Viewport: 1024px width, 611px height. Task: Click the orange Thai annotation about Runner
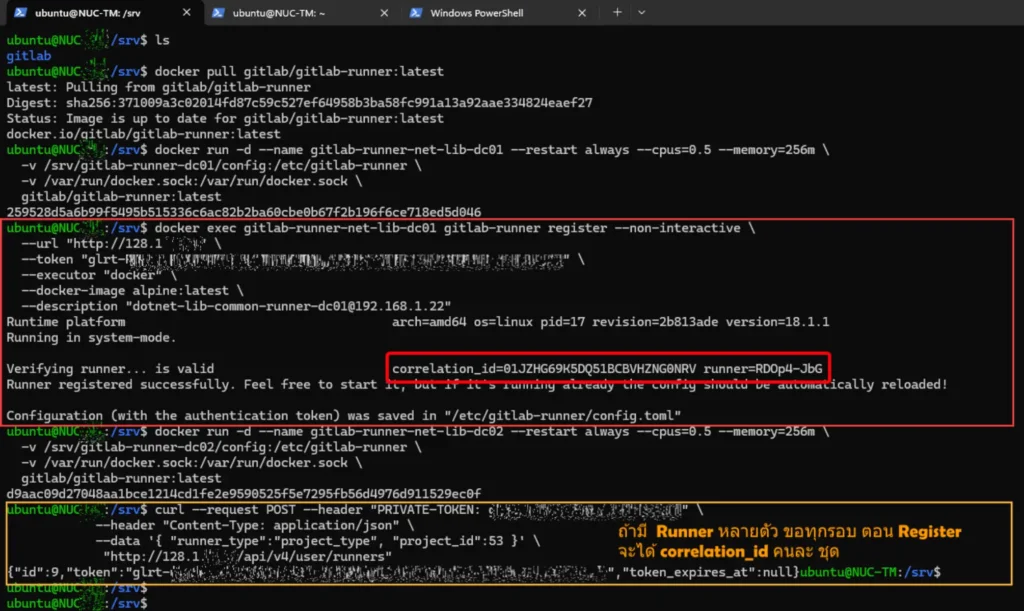(x=789, y=540)
